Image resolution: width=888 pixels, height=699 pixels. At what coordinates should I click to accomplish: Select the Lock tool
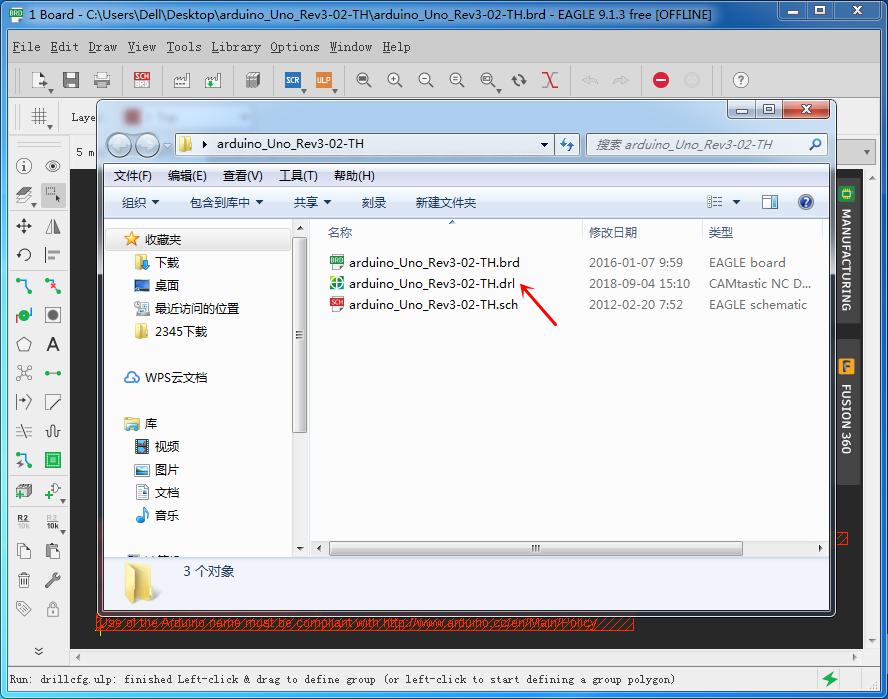tap(53, 609)
